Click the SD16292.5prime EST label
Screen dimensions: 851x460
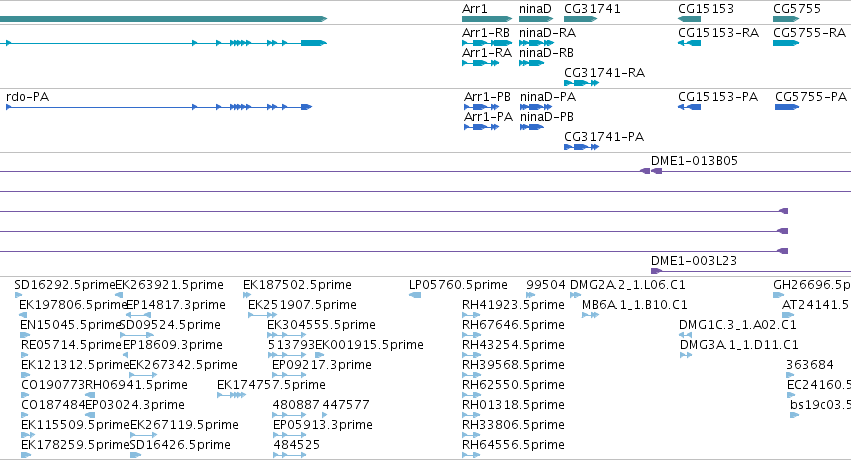[65, 285]
